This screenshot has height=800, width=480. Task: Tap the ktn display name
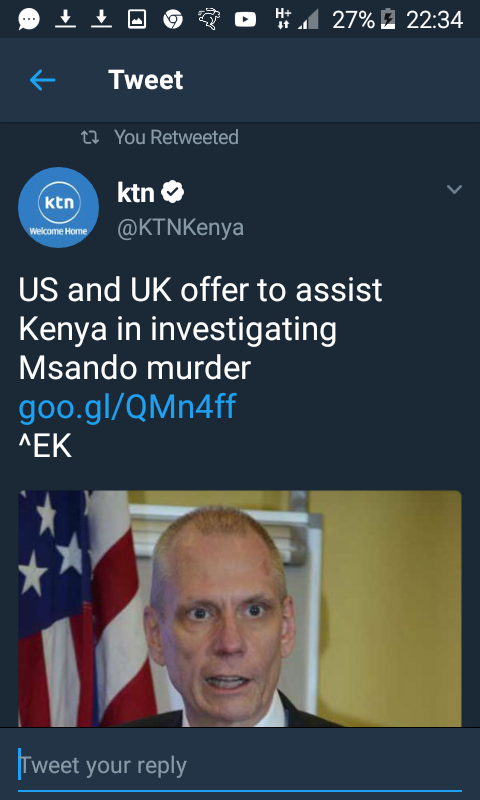(136, 192)
